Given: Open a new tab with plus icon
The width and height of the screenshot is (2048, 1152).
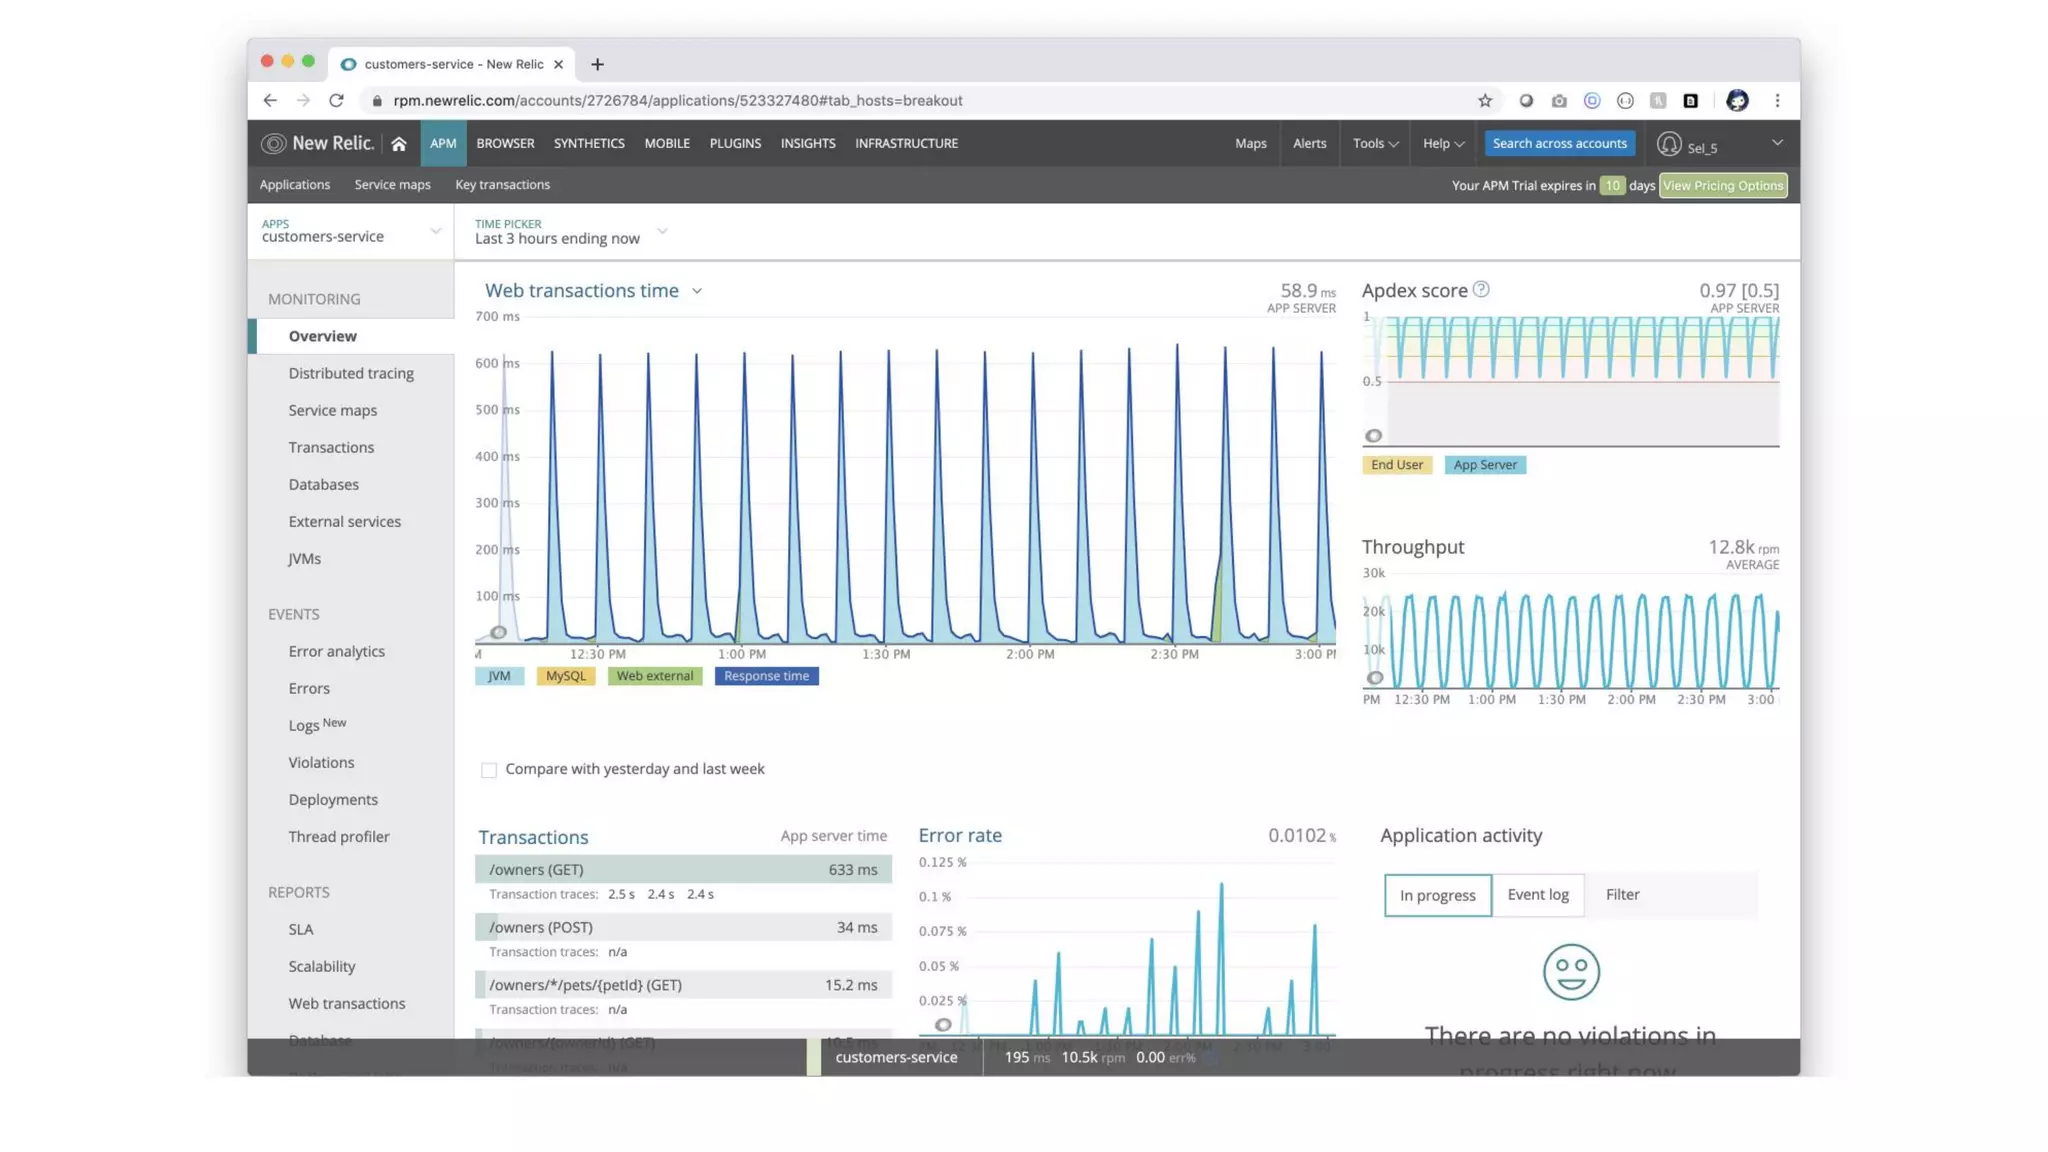Looking at the screenshot, I should pos(597,64).
